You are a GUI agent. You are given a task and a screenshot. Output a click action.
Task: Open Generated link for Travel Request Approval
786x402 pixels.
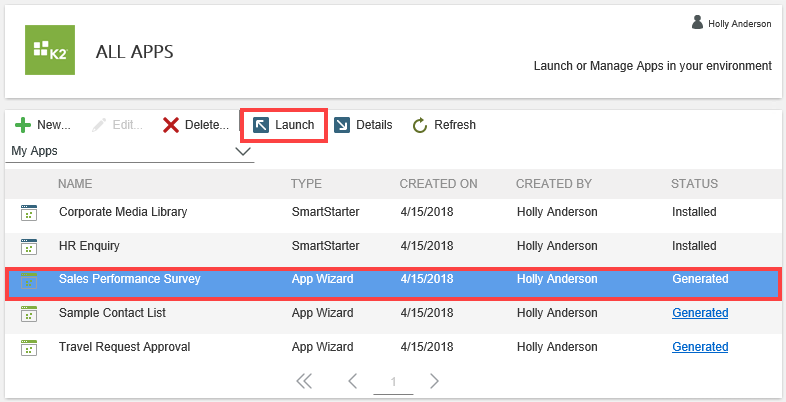tap(700, 347)
